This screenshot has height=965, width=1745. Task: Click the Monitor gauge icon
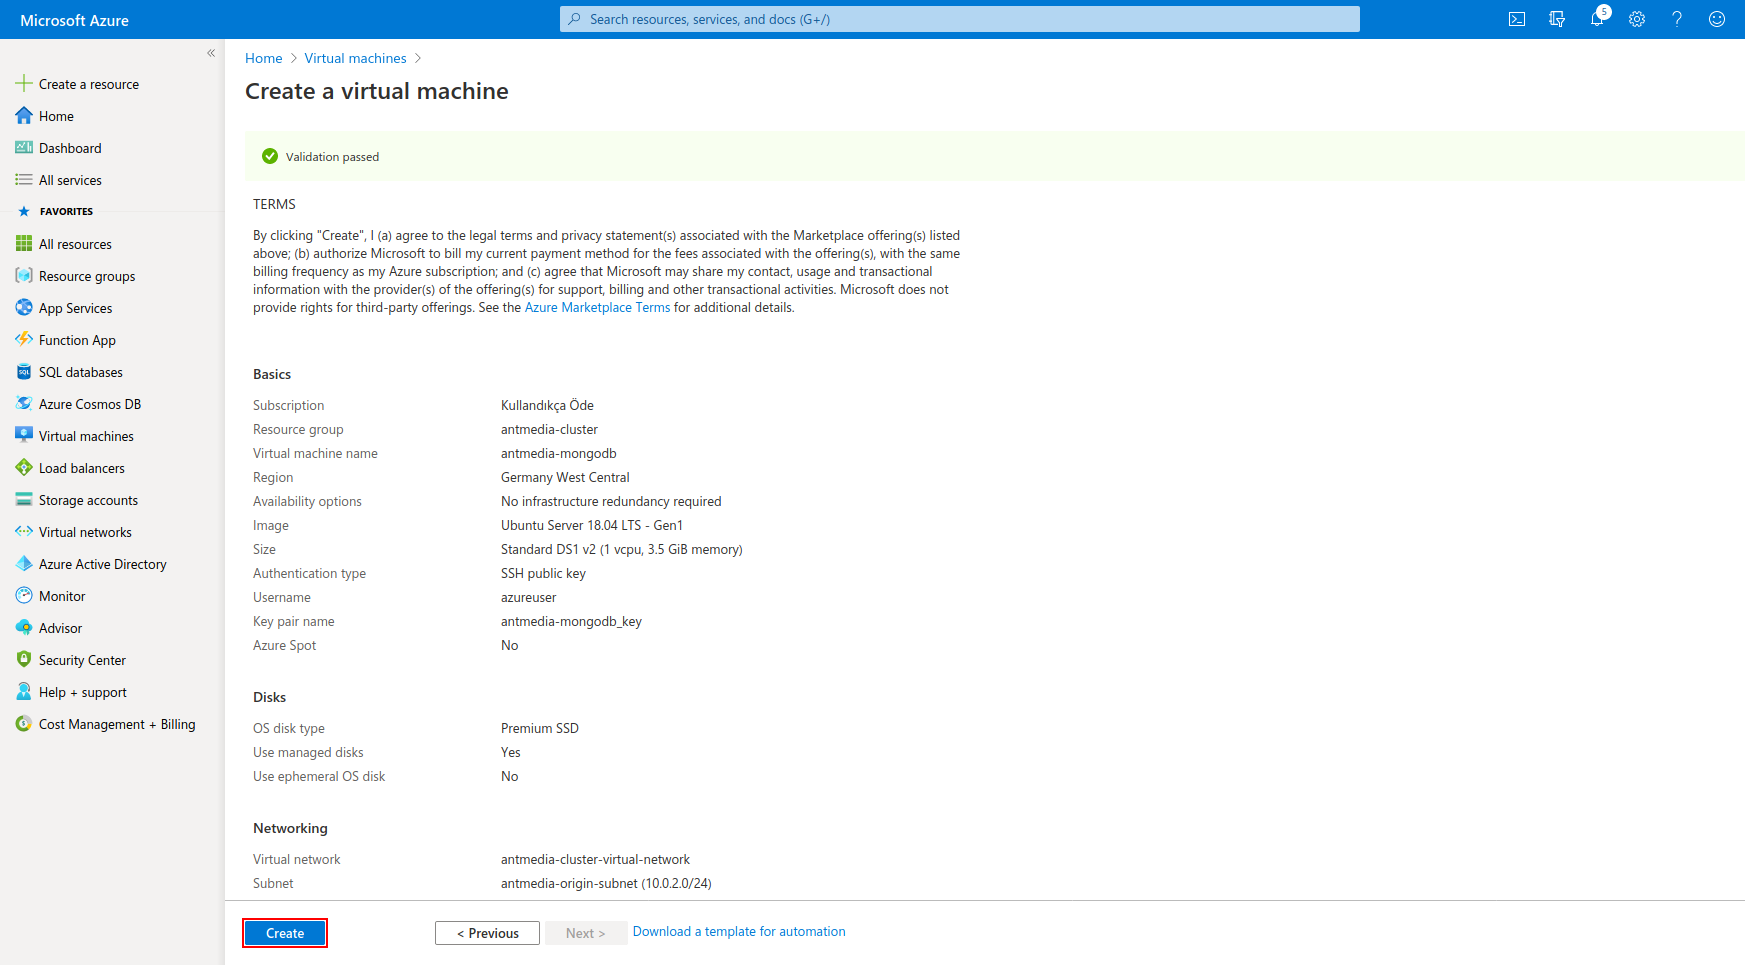pos(24,596)
